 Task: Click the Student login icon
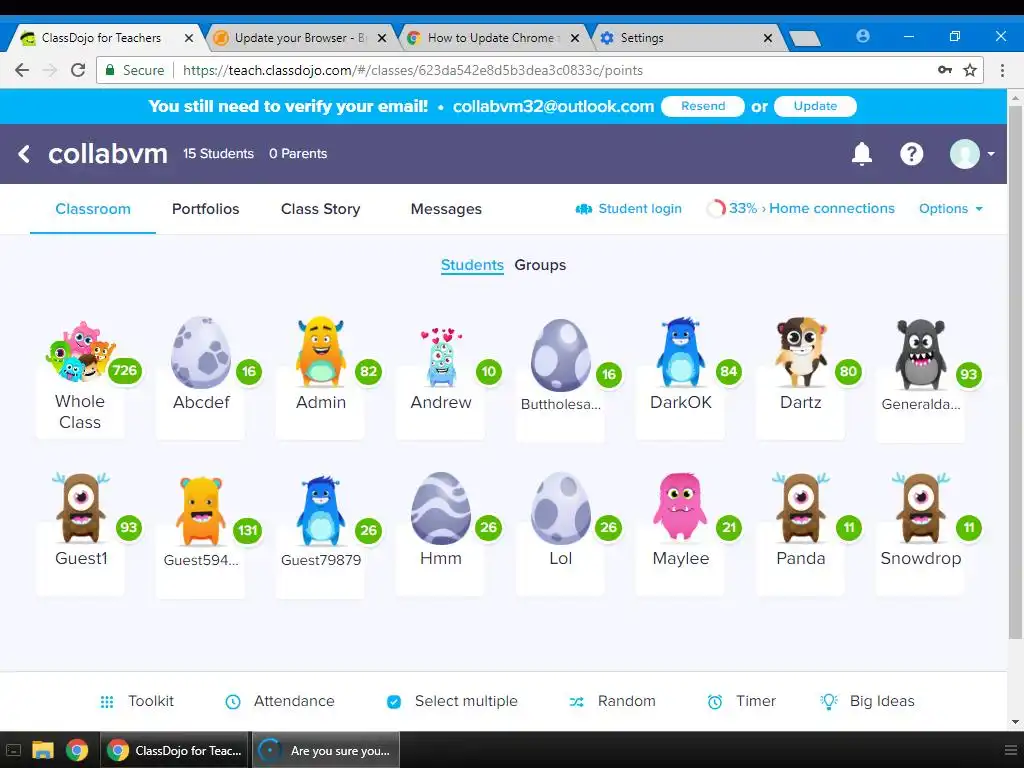pyautogui.click(x=583, y=209)
